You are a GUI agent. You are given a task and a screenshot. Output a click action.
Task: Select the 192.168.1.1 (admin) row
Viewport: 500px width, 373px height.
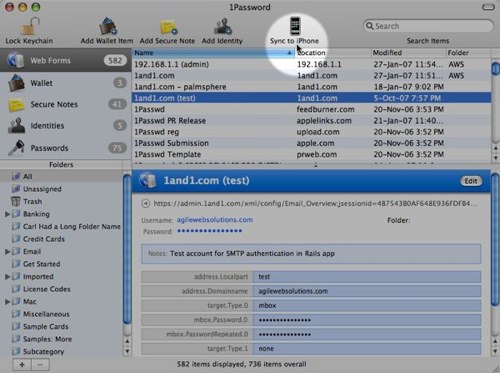click(x=311, y=64)
